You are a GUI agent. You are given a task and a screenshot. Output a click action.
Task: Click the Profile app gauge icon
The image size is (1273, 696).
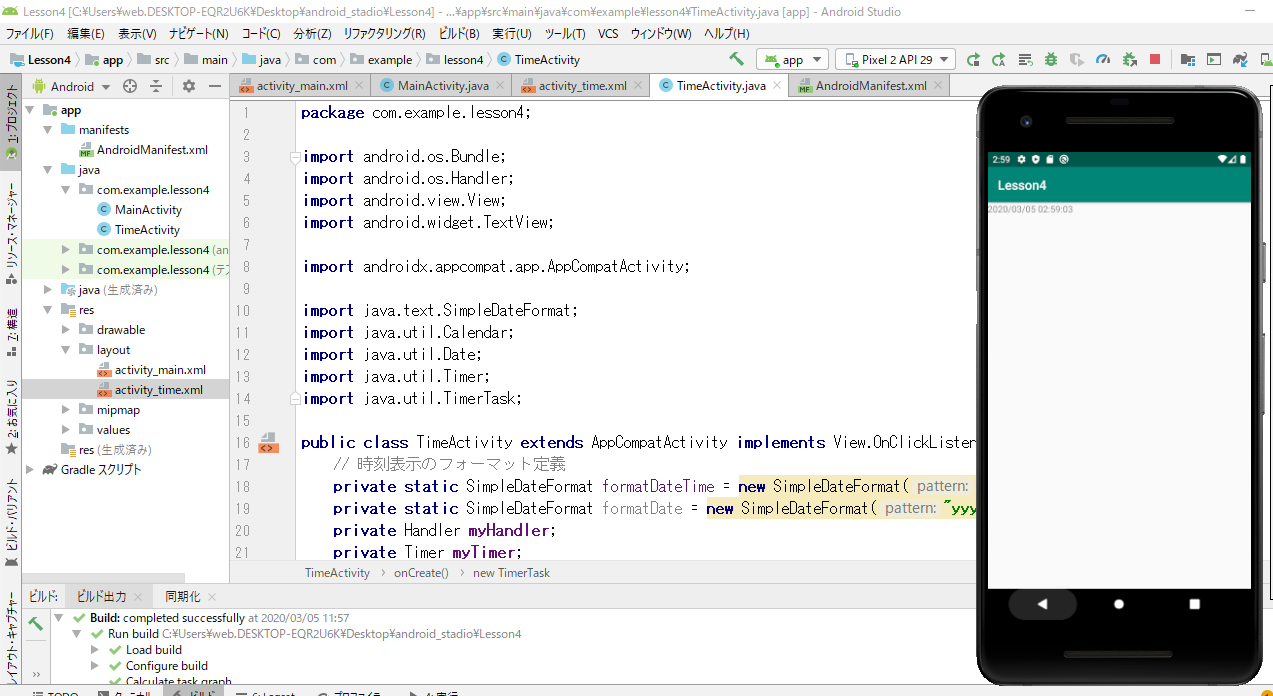point(1103,59)
